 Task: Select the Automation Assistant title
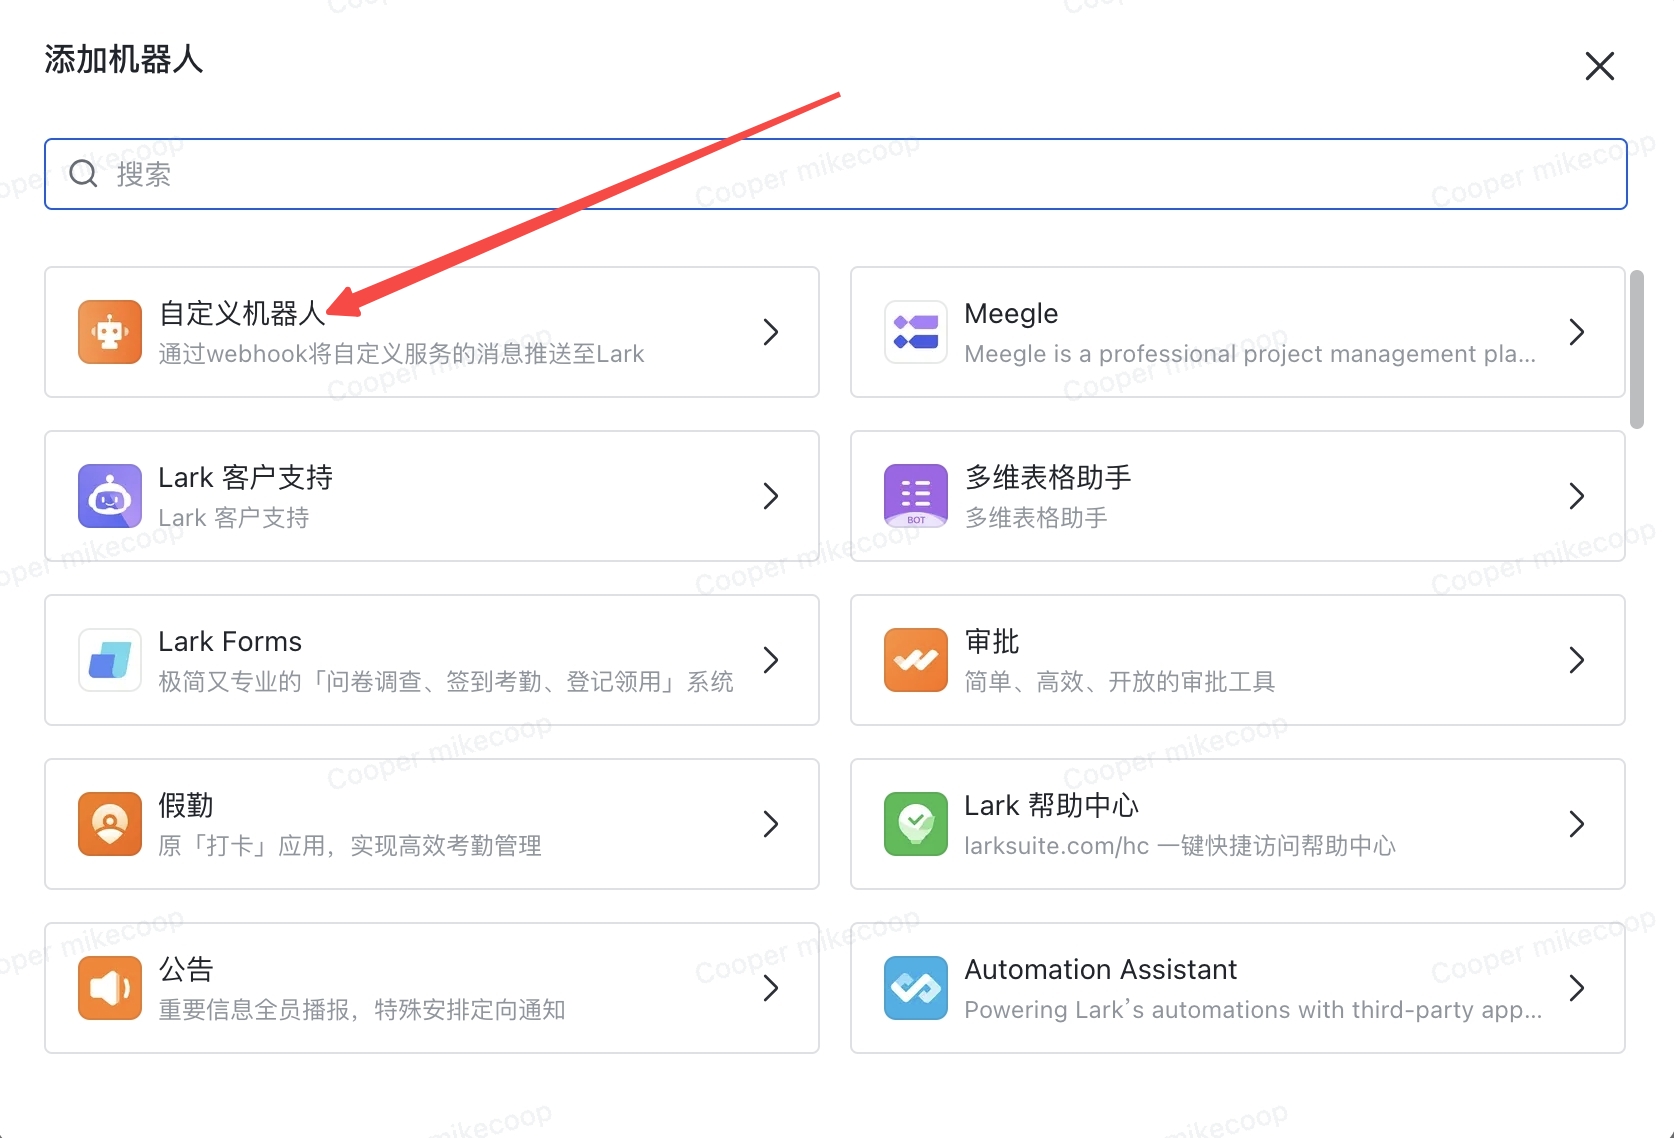click(x=1100, y=970)
